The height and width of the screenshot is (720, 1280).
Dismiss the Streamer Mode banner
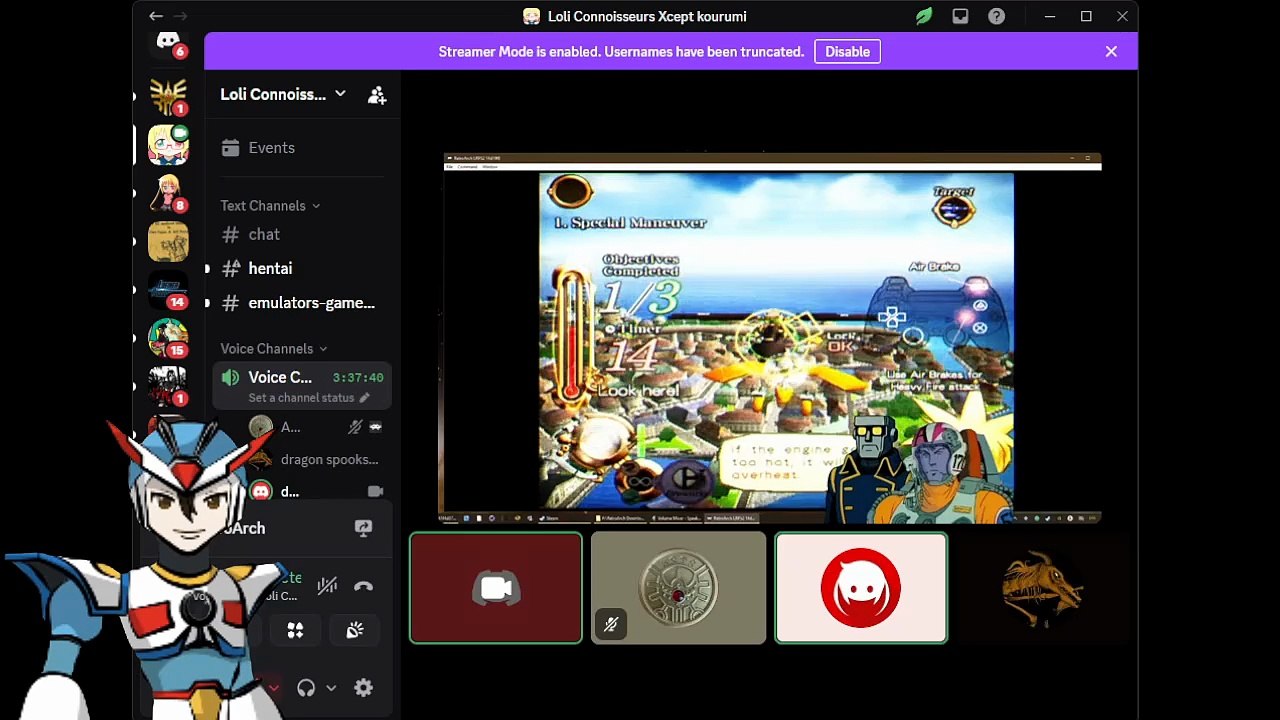pyautogui.click(x=1111, y=52)
